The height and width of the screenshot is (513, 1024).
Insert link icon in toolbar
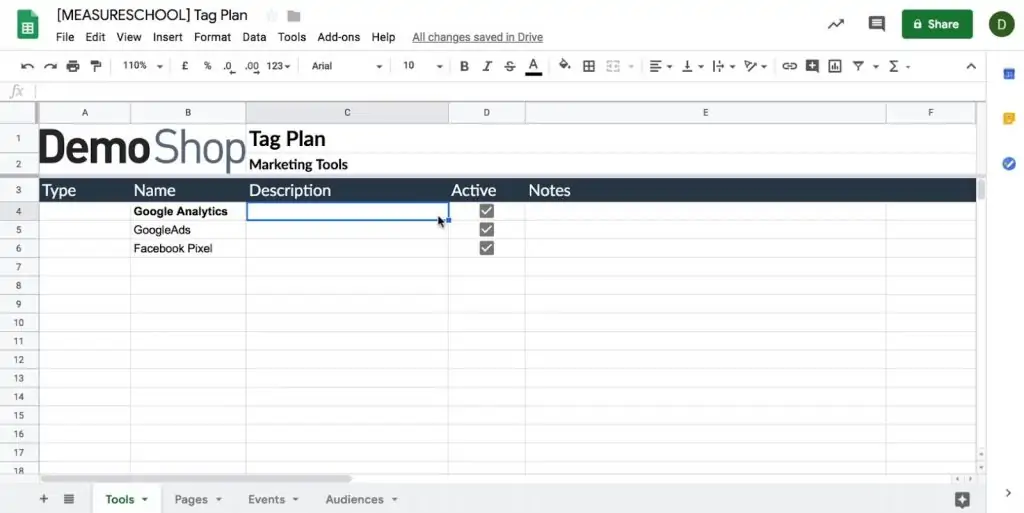[x=790, y=66]
